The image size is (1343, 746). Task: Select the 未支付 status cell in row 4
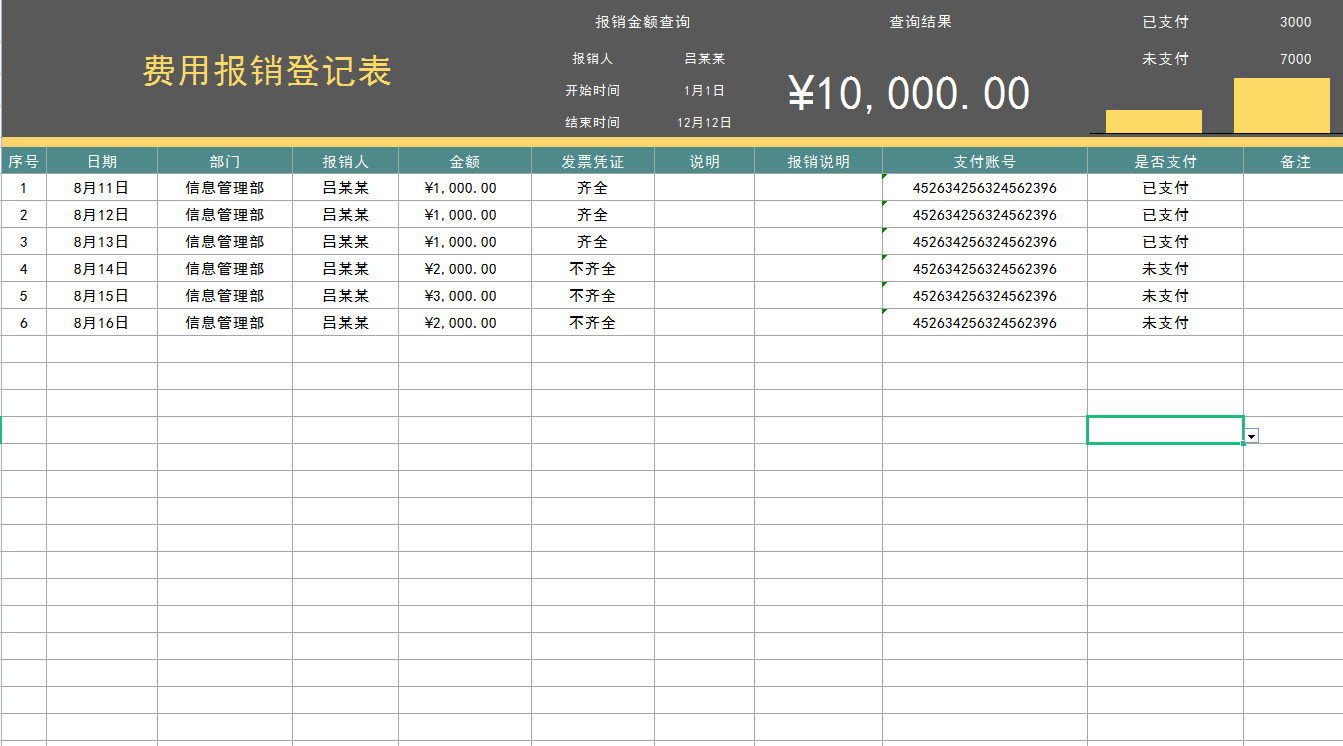pyautogui.click(x=1165, y=268)
